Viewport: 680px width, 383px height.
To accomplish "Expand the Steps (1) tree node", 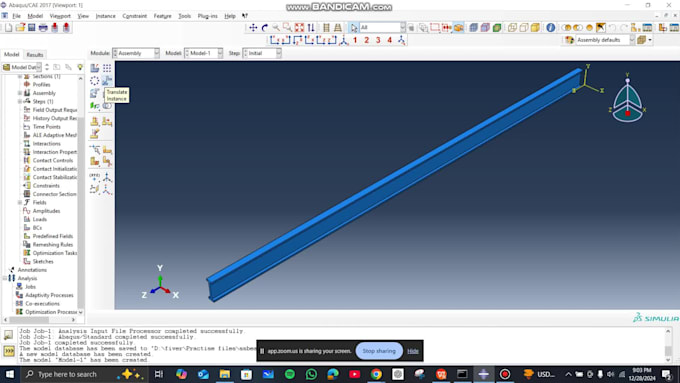I will tap(20, 101).
